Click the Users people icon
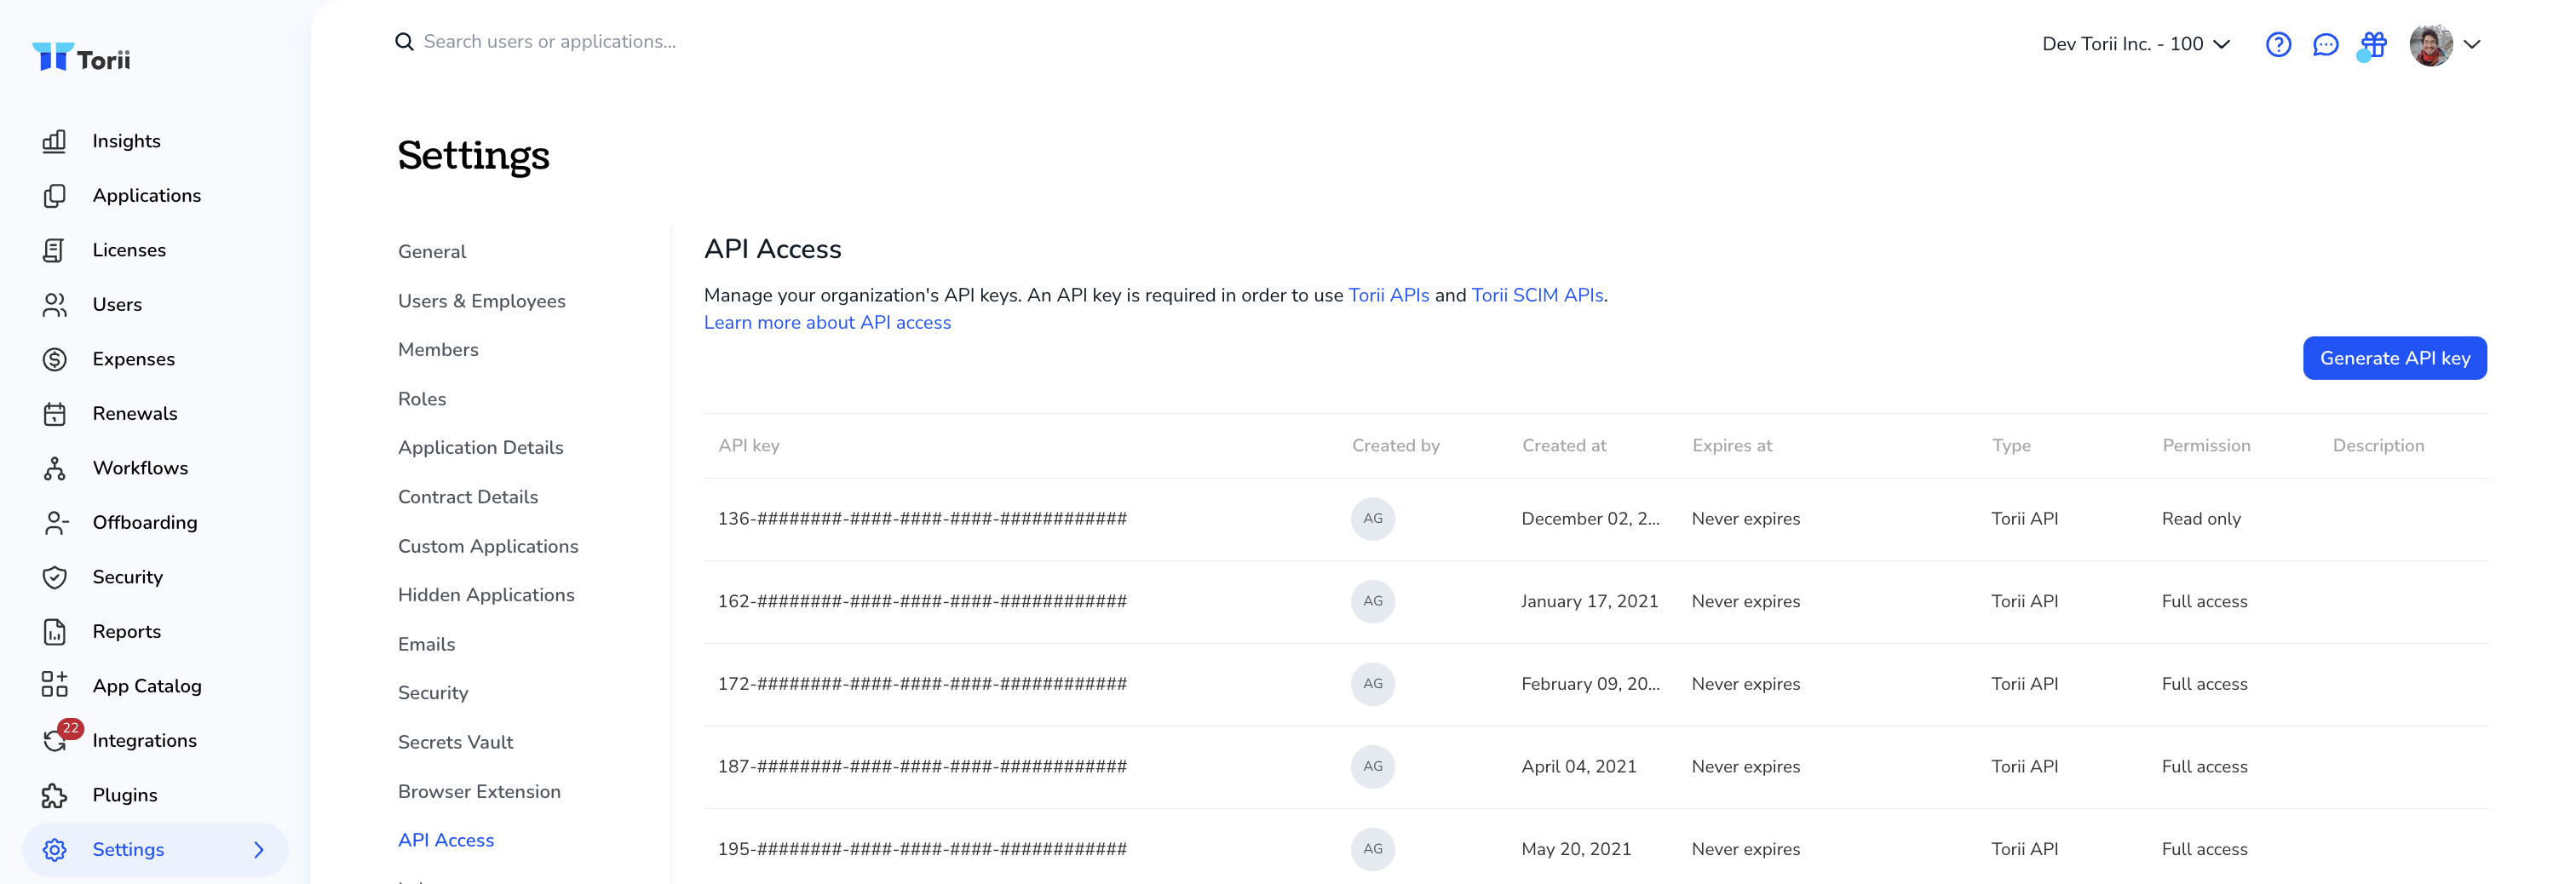2576x884 pixels. (54, 305)
